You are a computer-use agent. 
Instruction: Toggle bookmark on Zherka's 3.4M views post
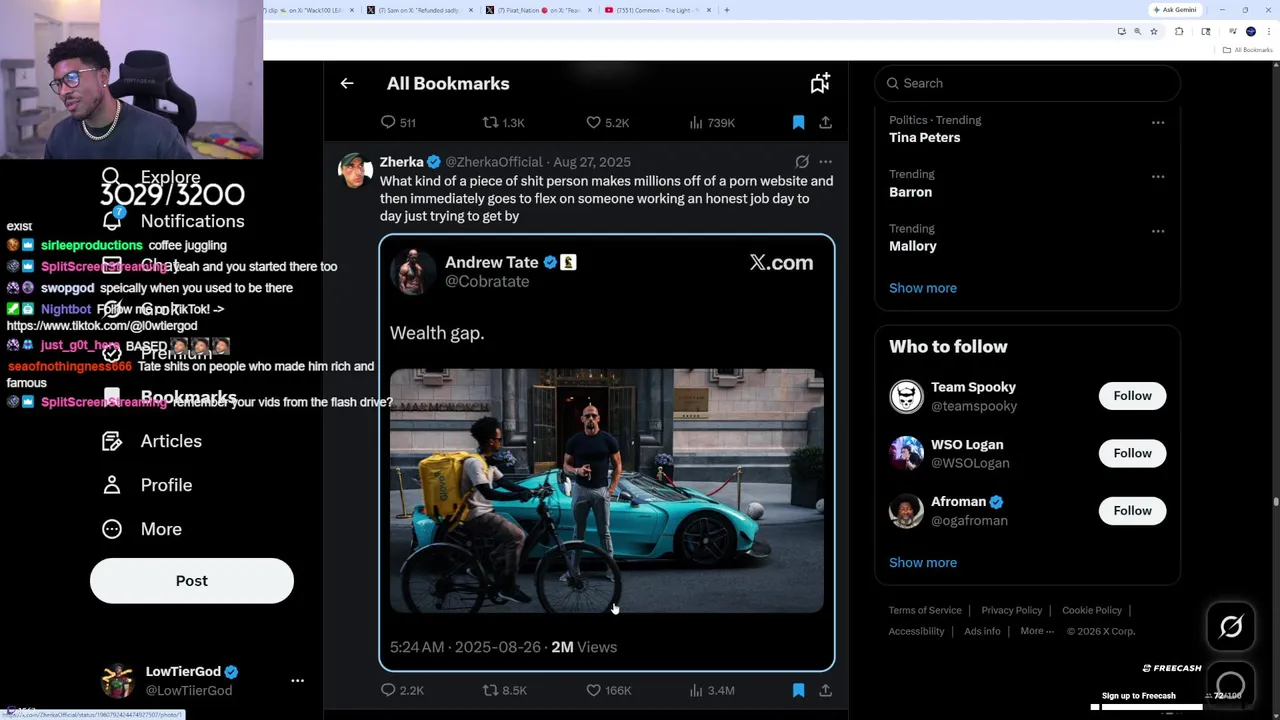(798, 690)
